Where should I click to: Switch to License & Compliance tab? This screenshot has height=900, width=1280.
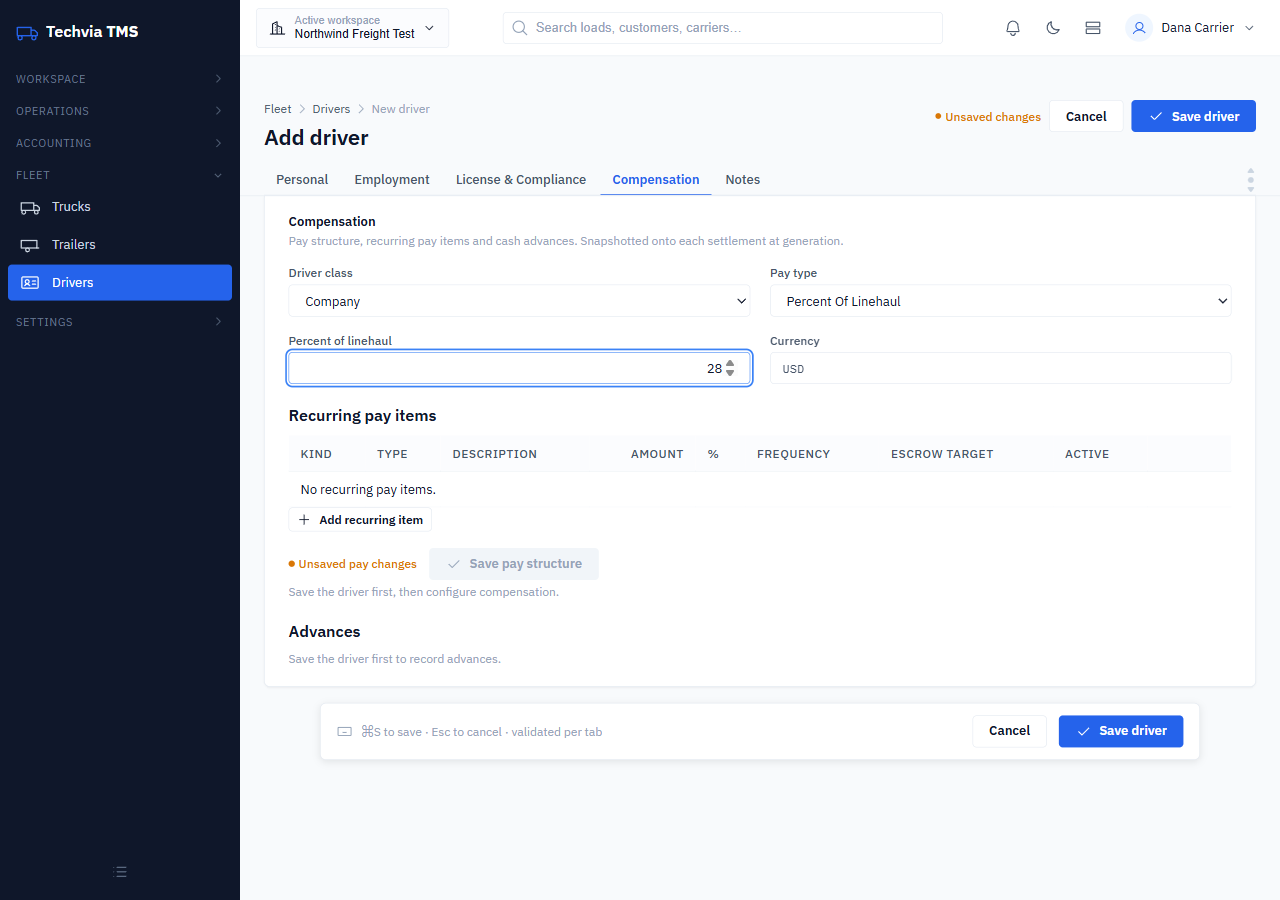(x=521, y=180)
